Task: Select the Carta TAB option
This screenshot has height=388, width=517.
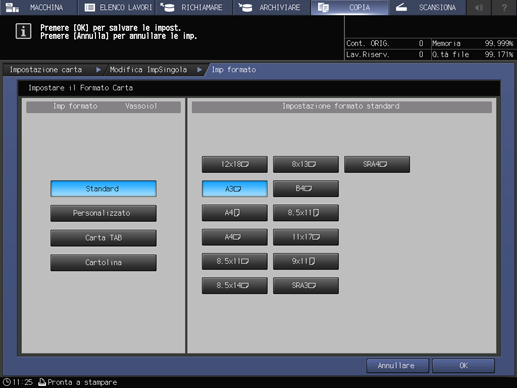Action: [x=103, y=238]
